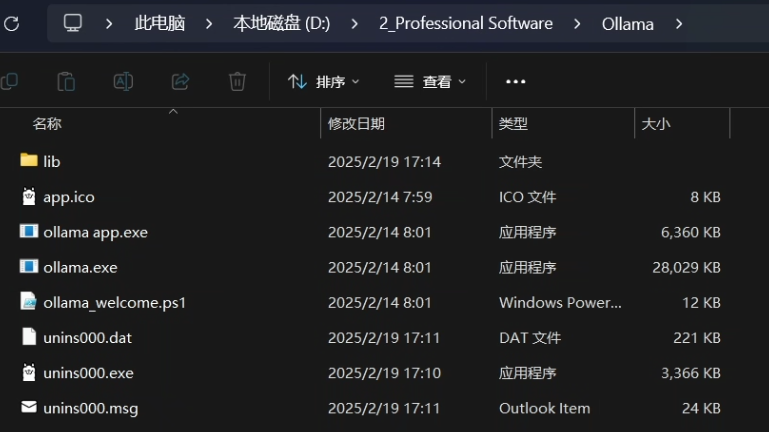Click the 2025/2/19 17:10 date cell

pyautogui.click(x=384, y=373)
